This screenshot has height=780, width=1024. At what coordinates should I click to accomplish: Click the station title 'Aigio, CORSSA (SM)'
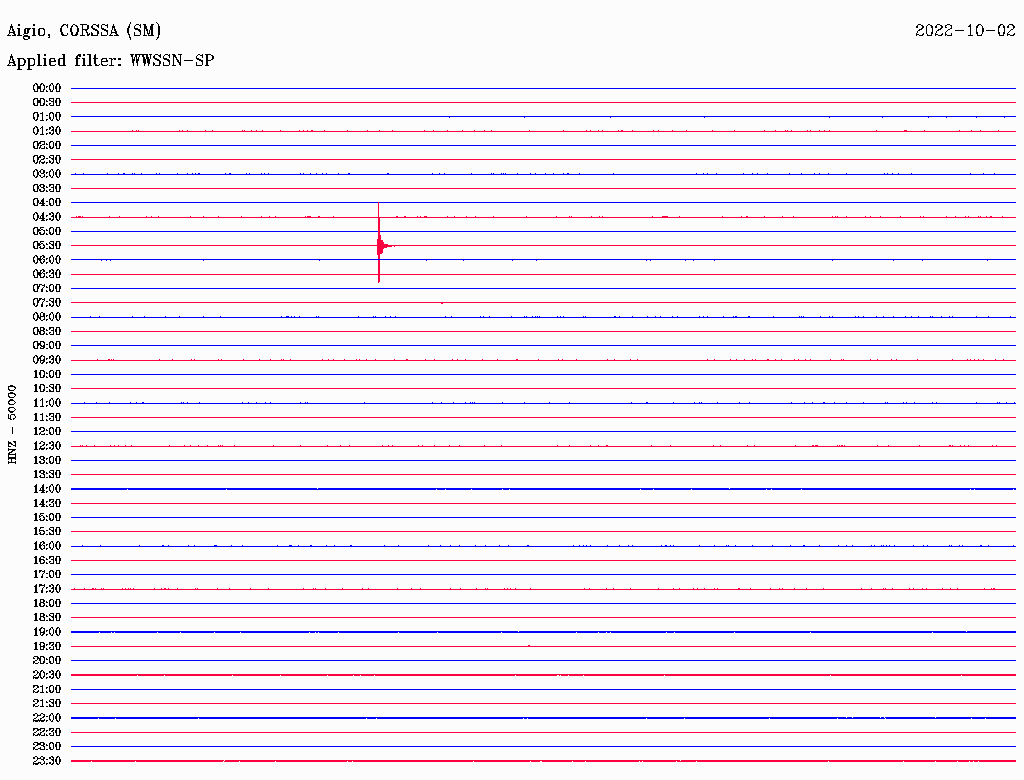[84, 31]
